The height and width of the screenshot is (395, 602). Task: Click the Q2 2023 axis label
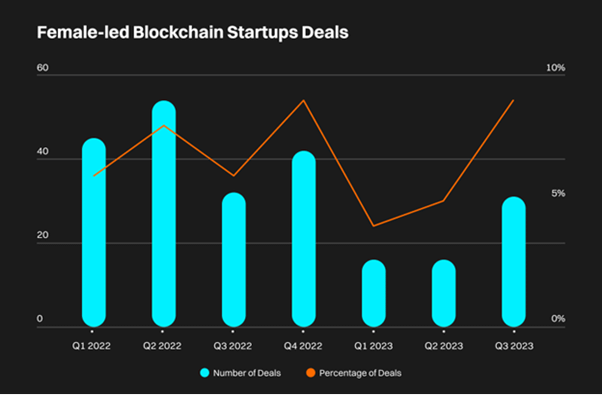click(x=444, y=346)
